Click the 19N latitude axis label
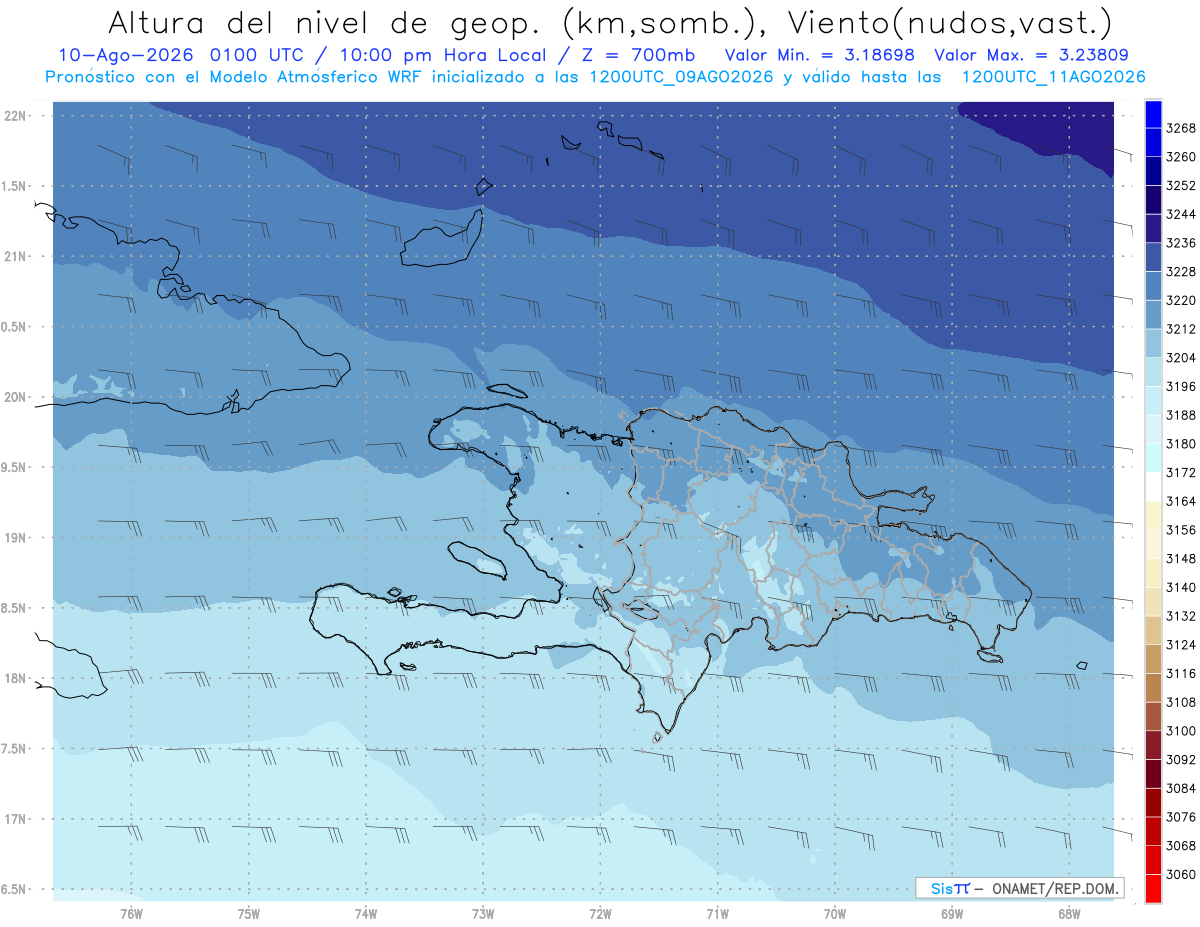Image resolution: width=1200 pixels, height=927 pixels. (14, 538)
